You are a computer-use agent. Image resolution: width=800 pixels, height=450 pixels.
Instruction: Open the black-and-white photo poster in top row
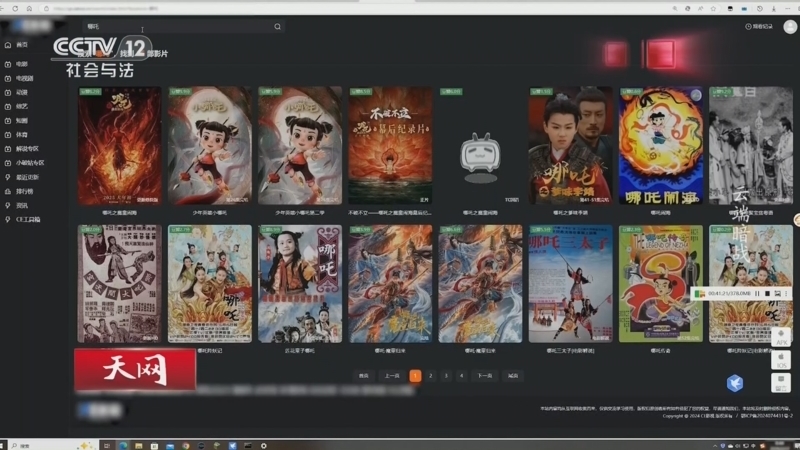click(751, 146)
